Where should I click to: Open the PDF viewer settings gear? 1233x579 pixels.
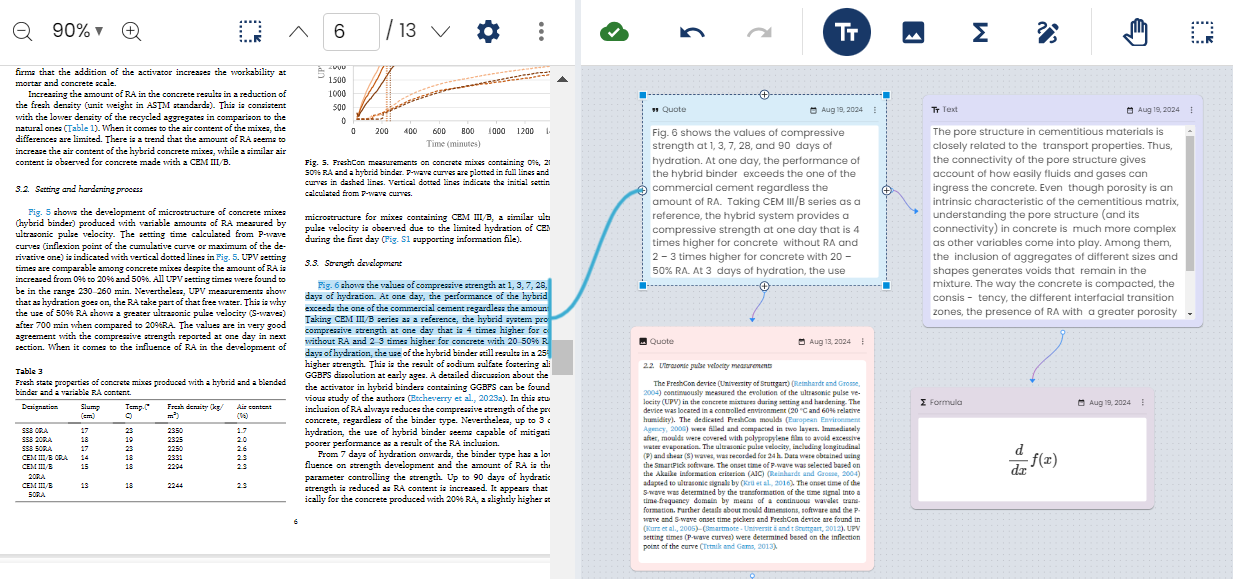click(x=487, y=31)
